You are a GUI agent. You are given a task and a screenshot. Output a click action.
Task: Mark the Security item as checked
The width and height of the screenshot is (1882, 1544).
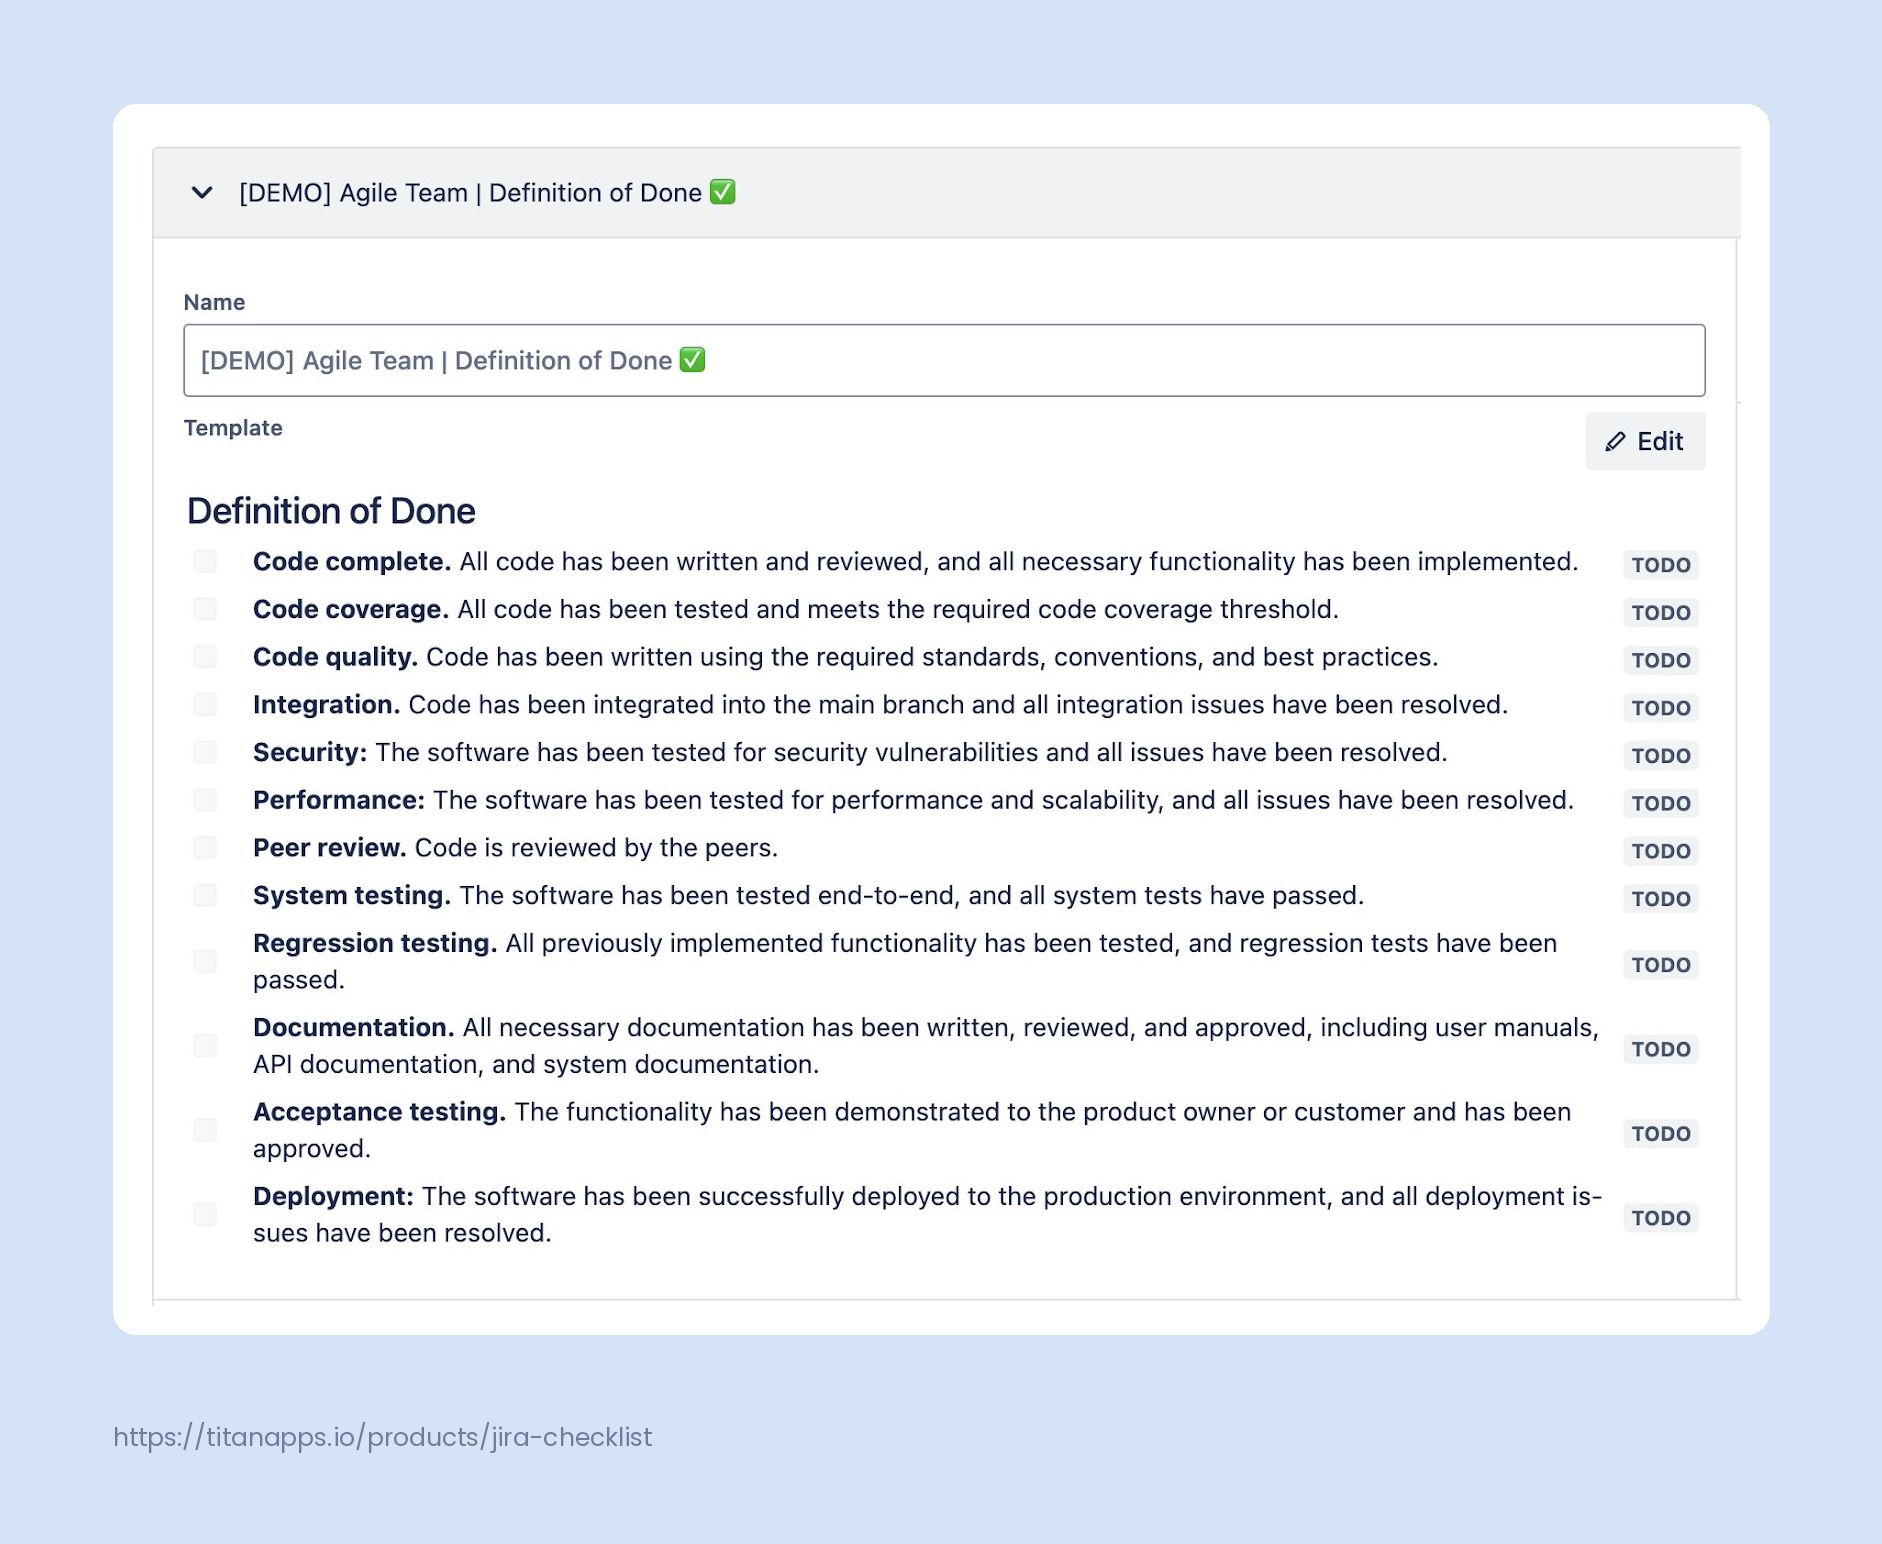(205, 752)
